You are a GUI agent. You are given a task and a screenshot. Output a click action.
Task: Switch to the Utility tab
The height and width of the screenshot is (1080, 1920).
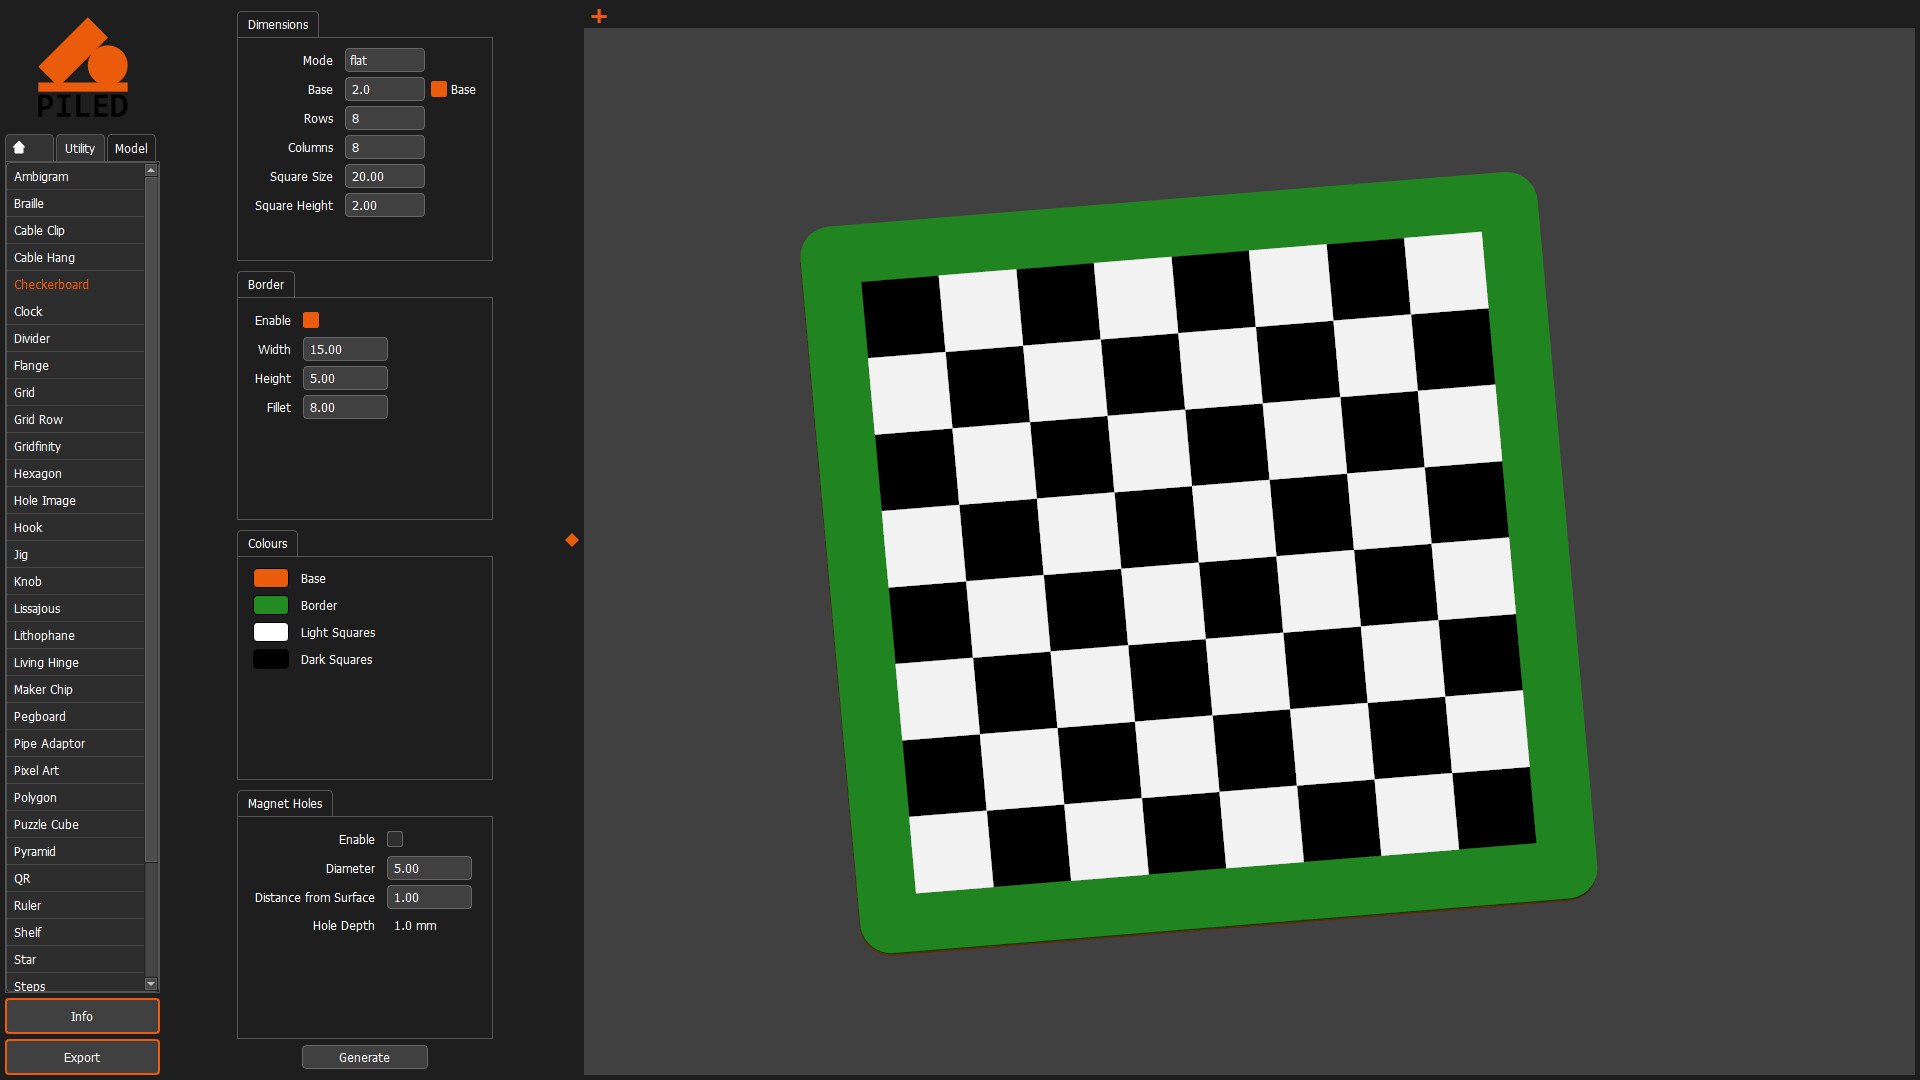click(x=80, y=148)
